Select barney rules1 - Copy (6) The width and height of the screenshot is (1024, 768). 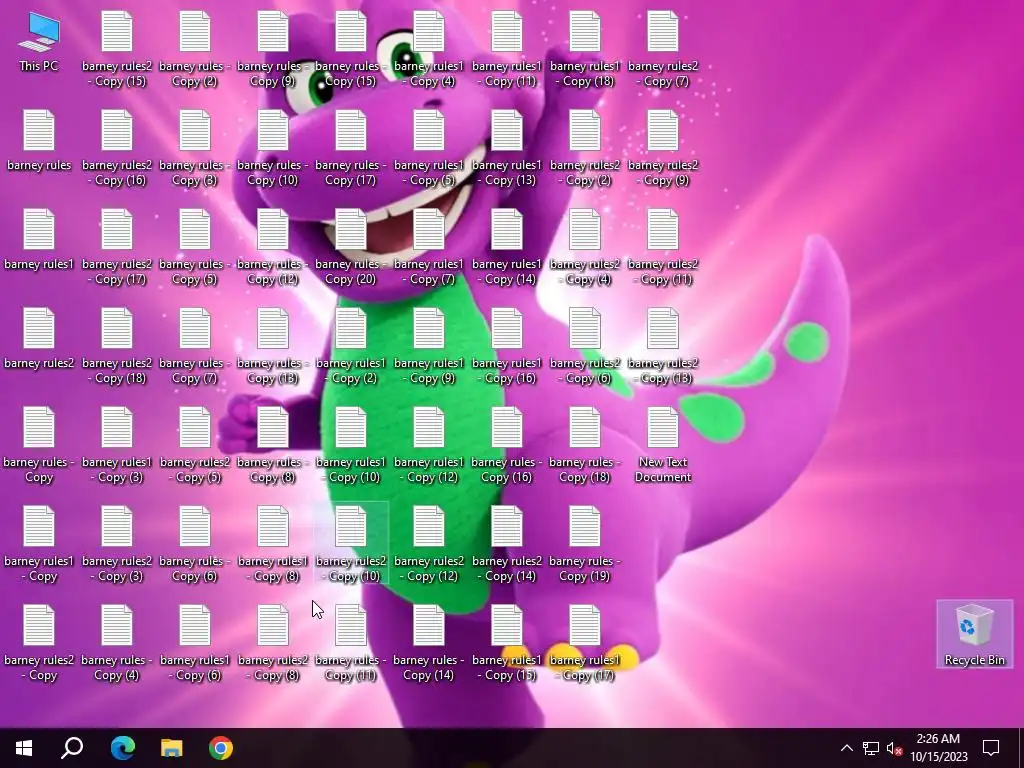click(x=195, y=643)
